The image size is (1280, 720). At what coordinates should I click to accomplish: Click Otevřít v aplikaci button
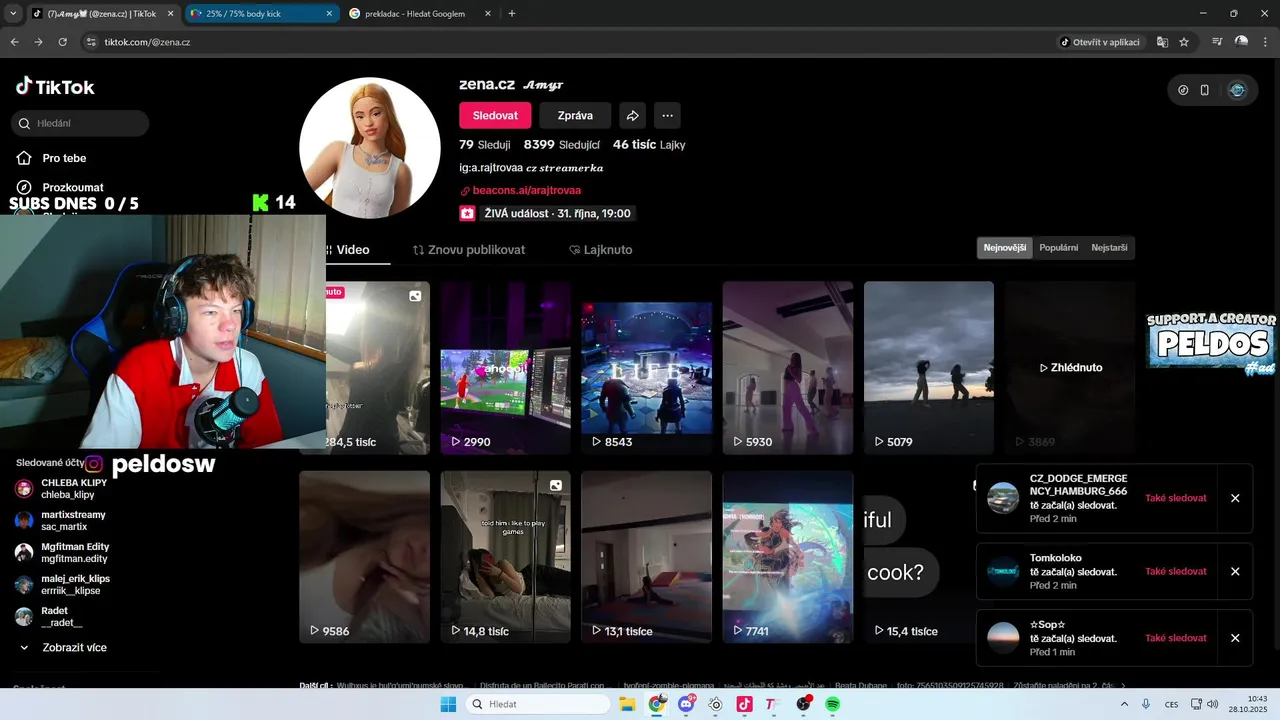point(1100,42)
